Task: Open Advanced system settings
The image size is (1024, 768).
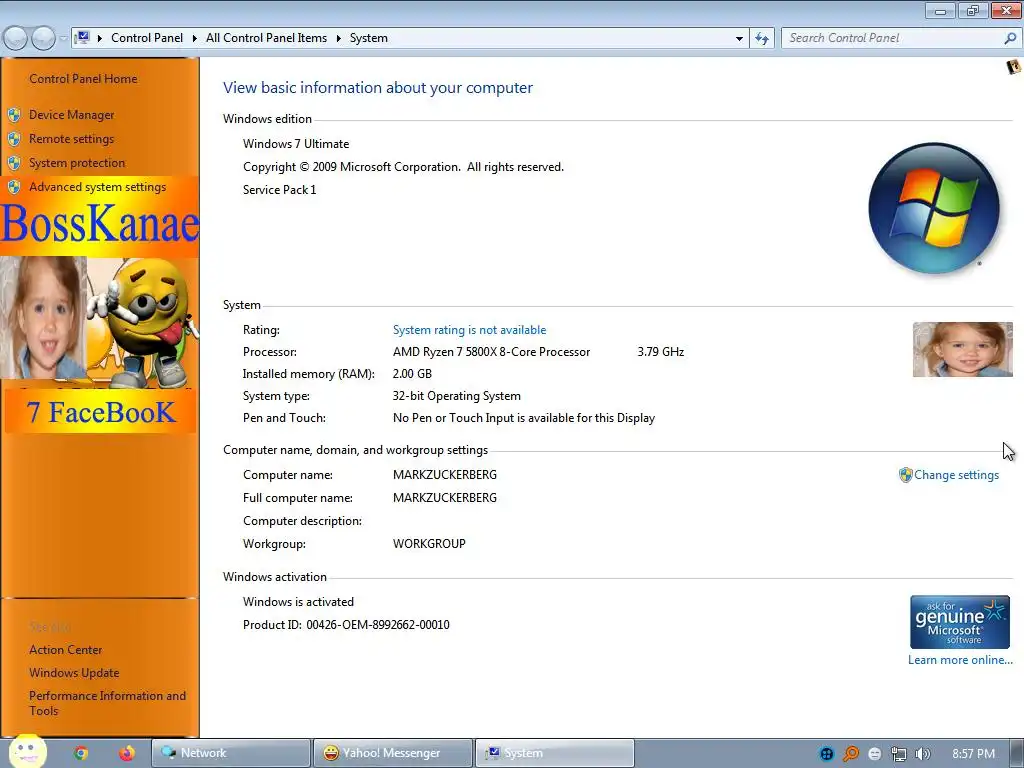Action: pyautogui.click(x=97, y=187)
